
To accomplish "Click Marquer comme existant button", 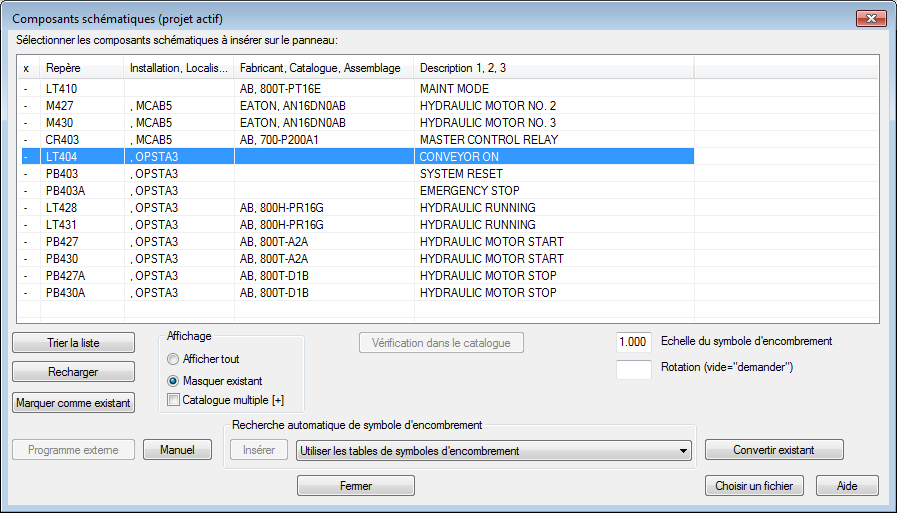I will coord(73,403).
